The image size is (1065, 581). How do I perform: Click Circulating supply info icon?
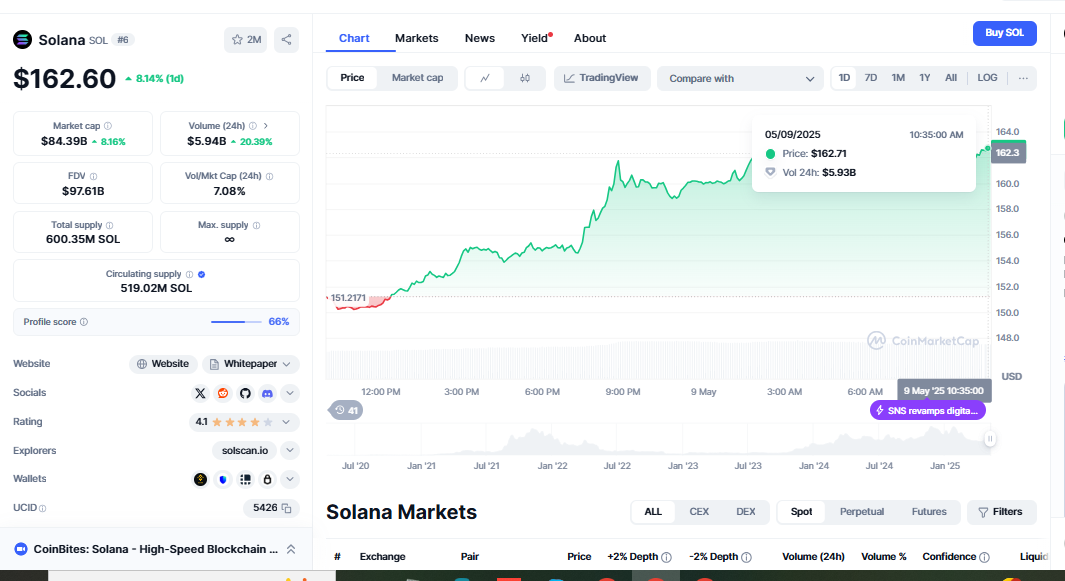(x=189, y=275)
